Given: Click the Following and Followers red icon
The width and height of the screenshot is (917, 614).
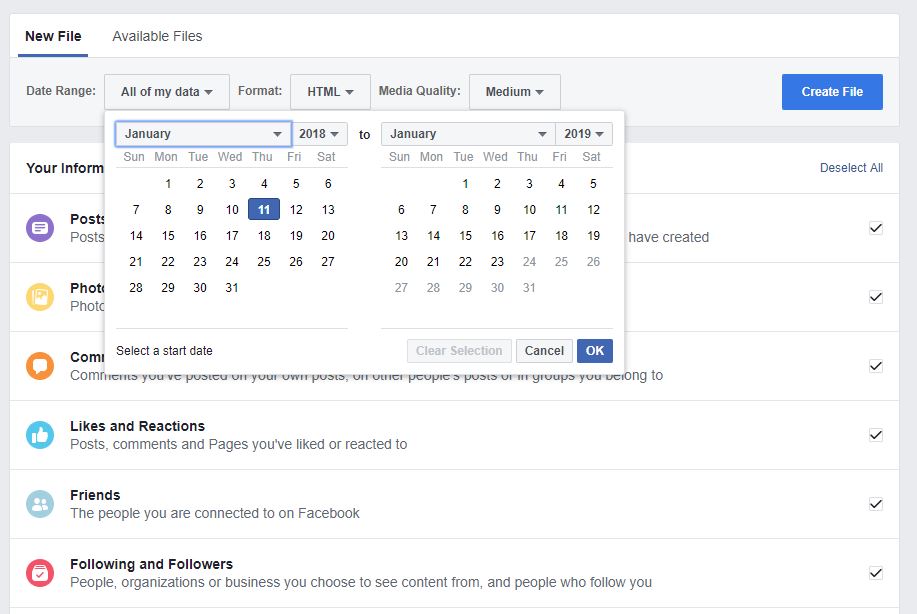Looking at the screenshot, I should point(40,573).
